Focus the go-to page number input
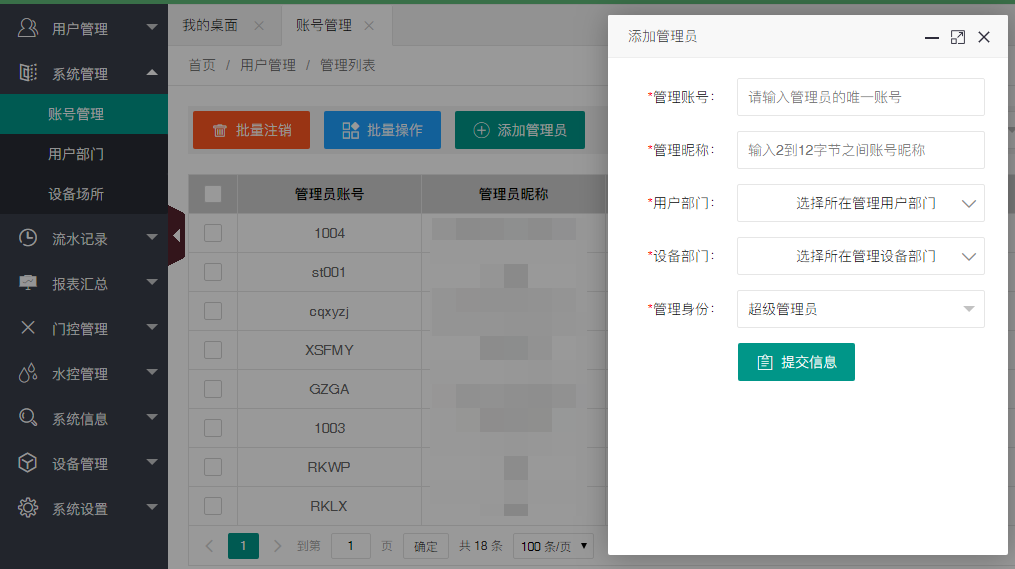Viewport: 1015px width, 569px height. point(350,546)
